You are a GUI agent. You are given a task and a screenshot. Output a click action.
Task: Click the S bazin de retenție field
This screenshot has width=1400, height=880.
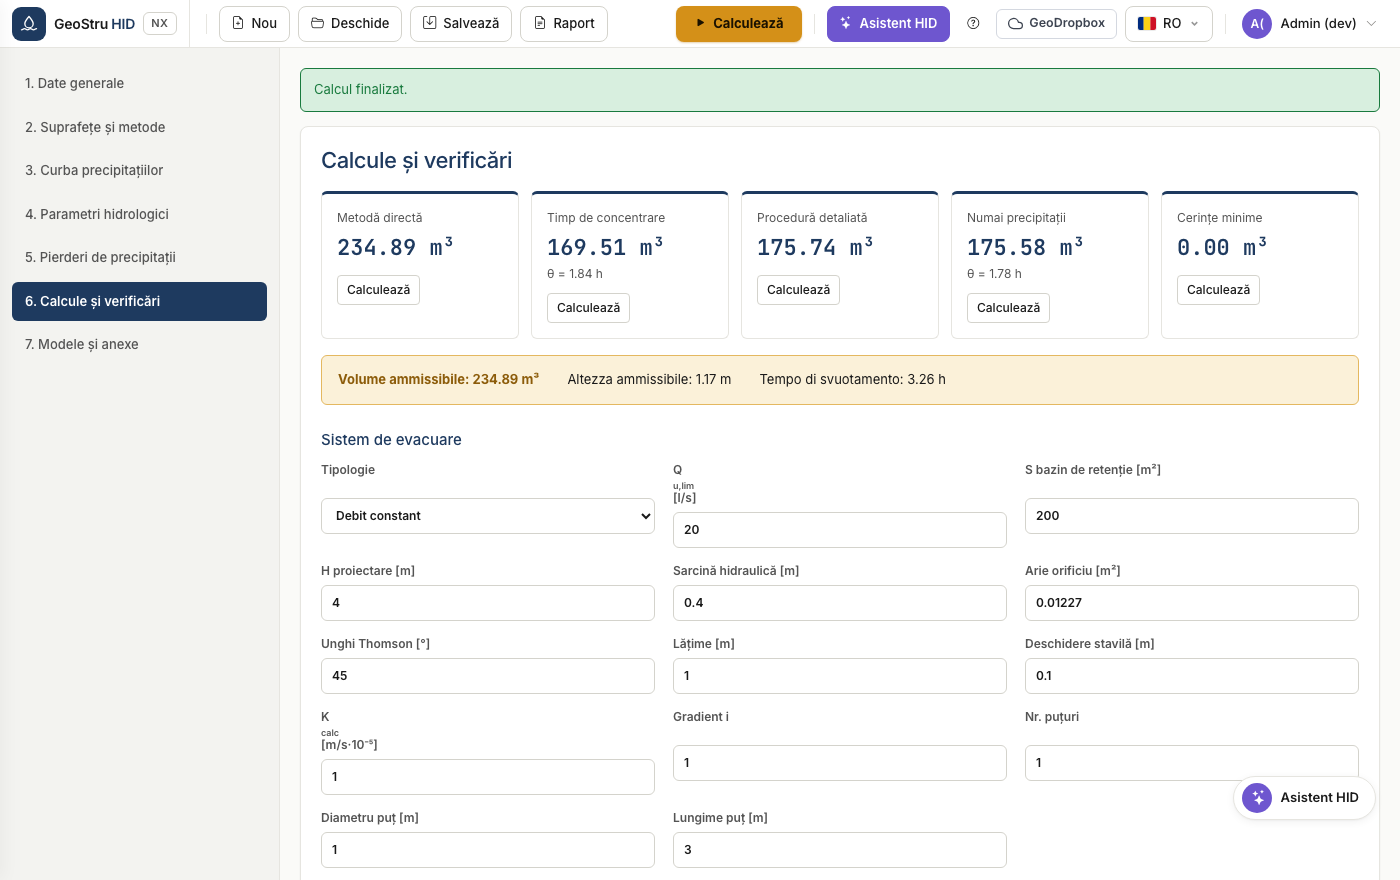tap(1192, 516)
